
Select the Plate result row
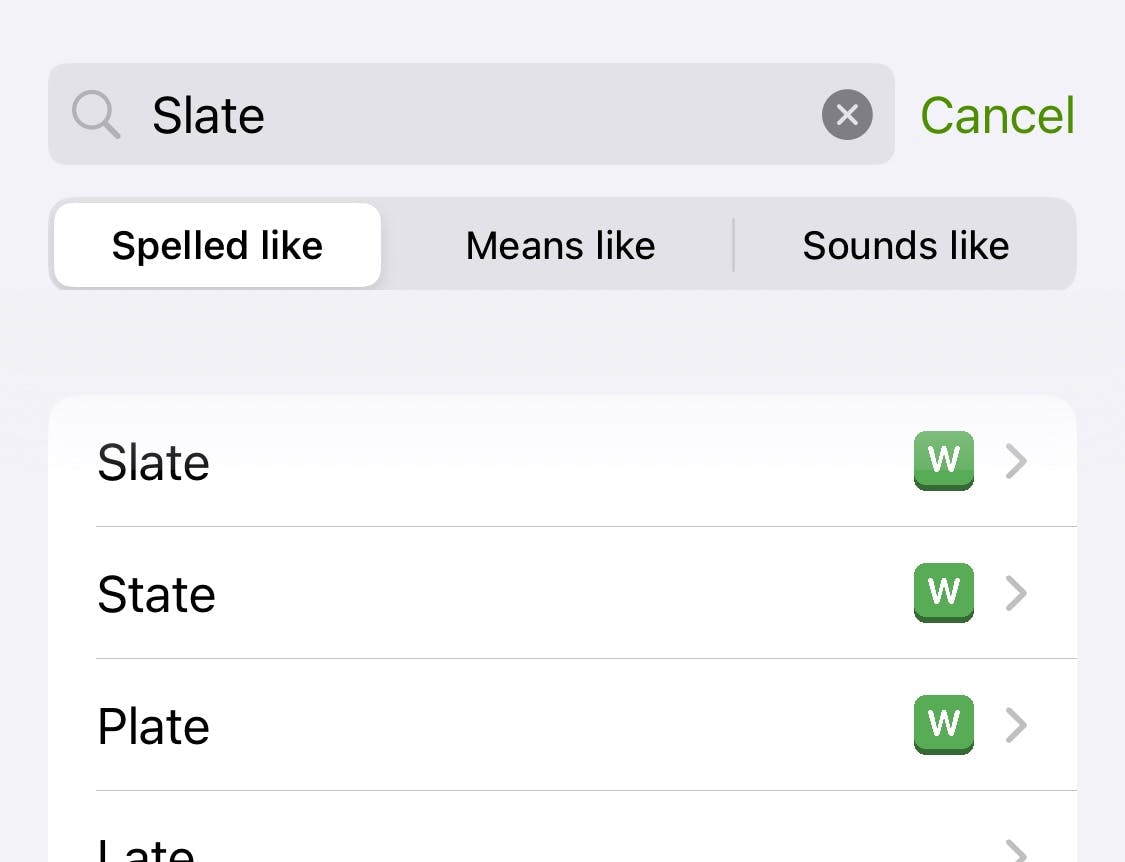click(562, 725)
